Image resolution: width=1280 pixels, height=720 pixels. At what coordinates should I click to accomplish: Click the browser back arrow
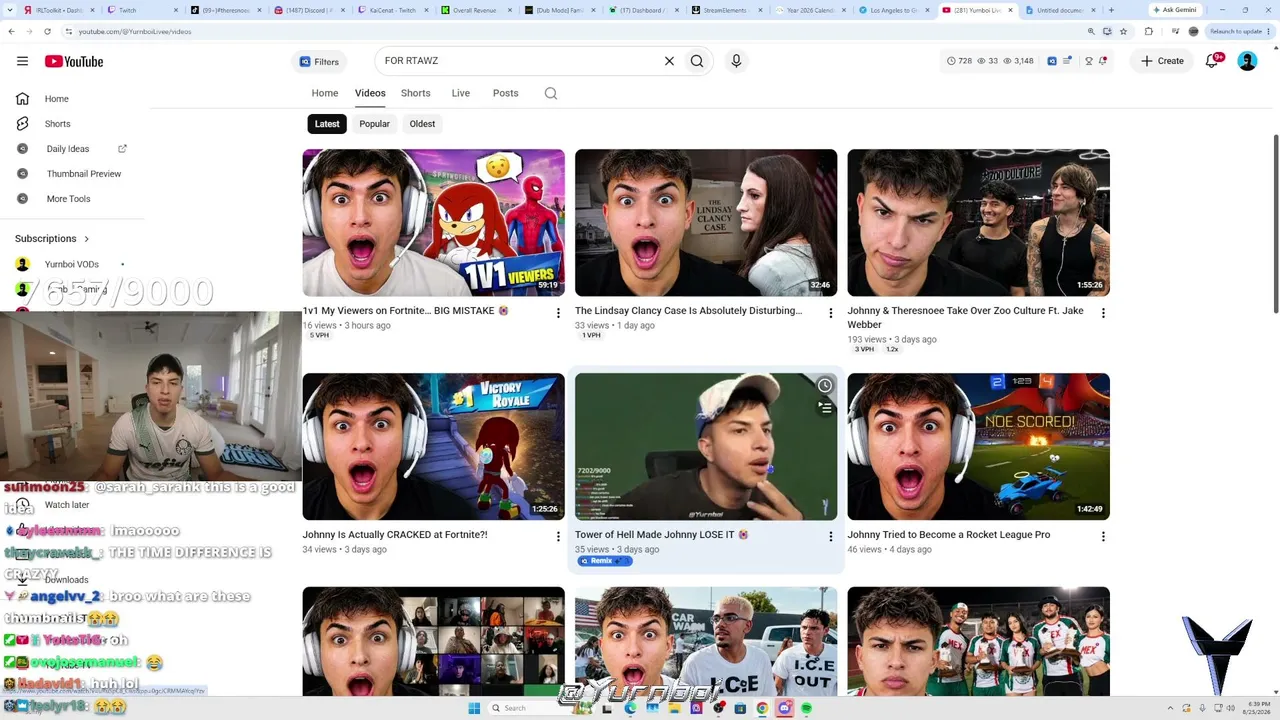[11, 31]
